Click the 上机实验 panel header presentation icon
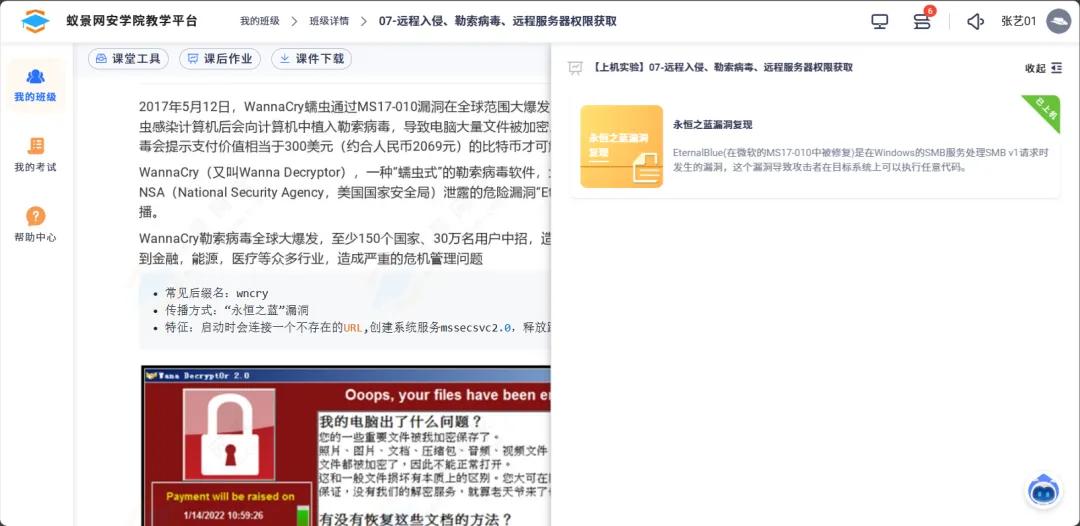The image size is (1080, 526). [575, 68]
